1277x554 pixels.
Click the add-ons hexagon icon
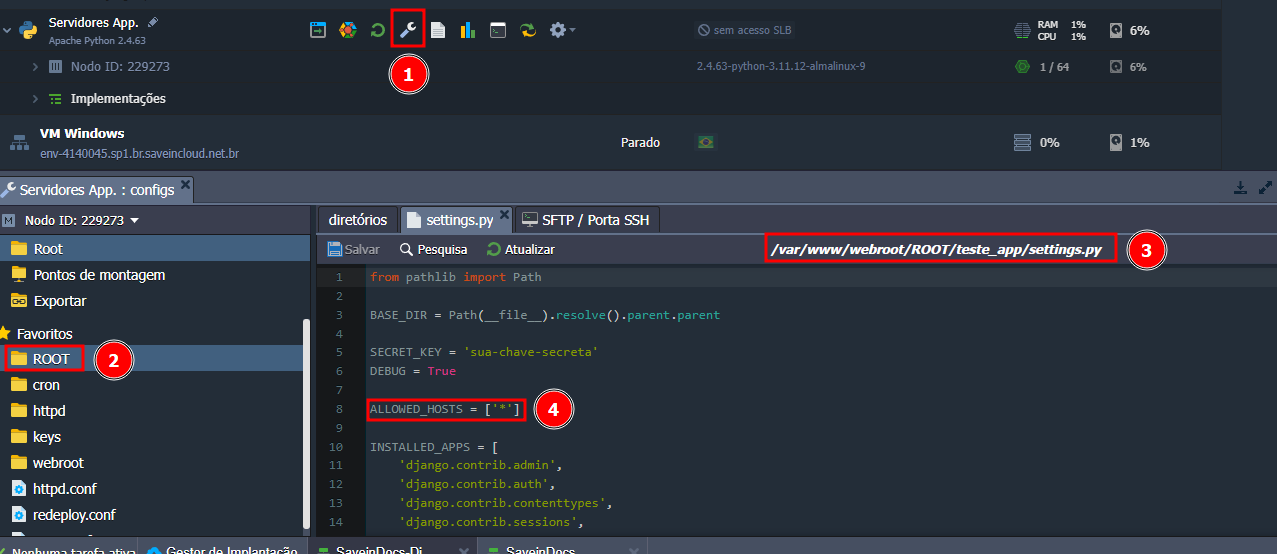tap(347, 30)
